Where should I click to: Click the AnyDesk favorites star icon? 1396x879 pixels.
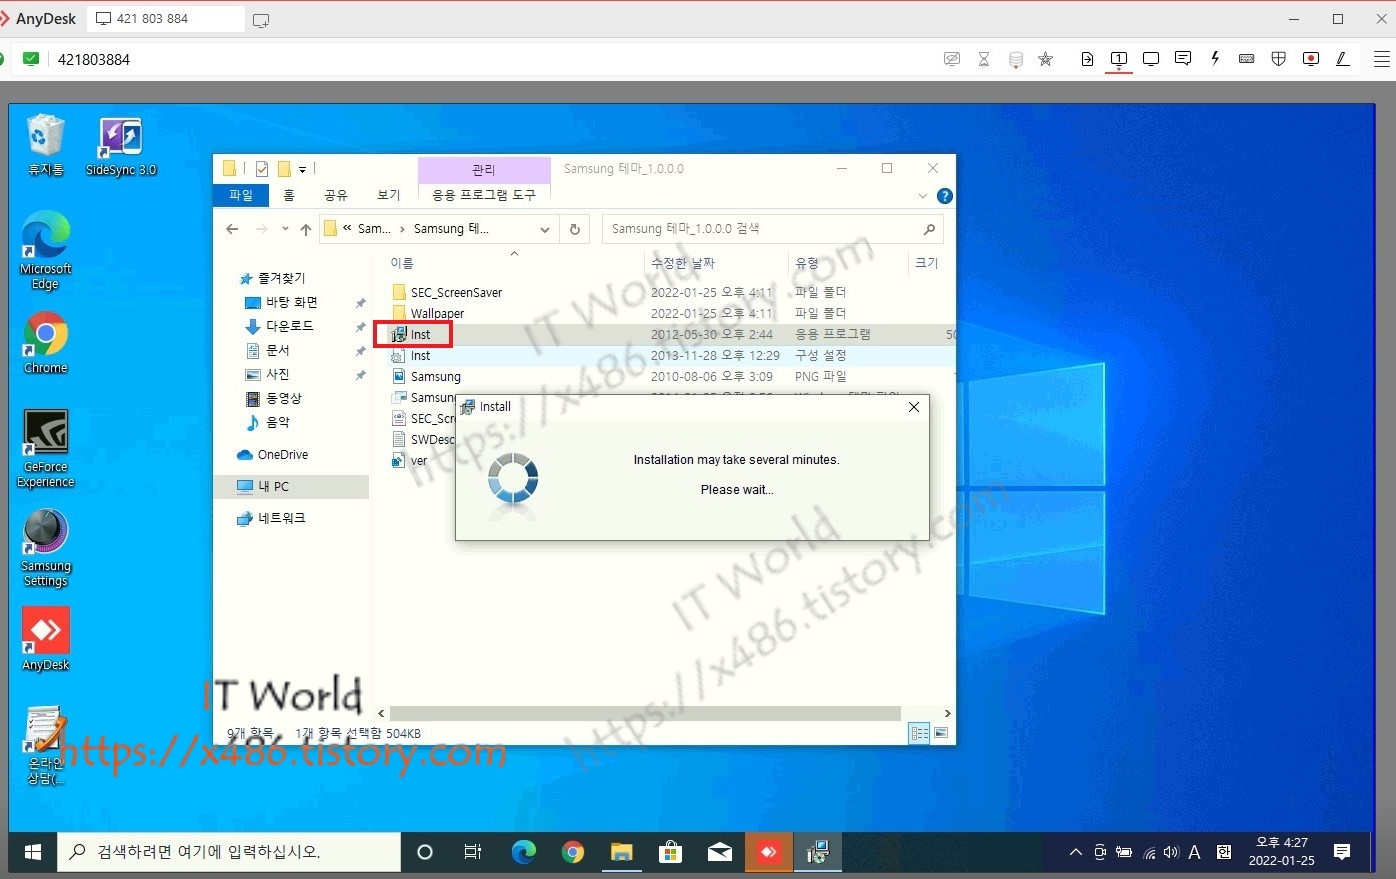[1046, 59]
